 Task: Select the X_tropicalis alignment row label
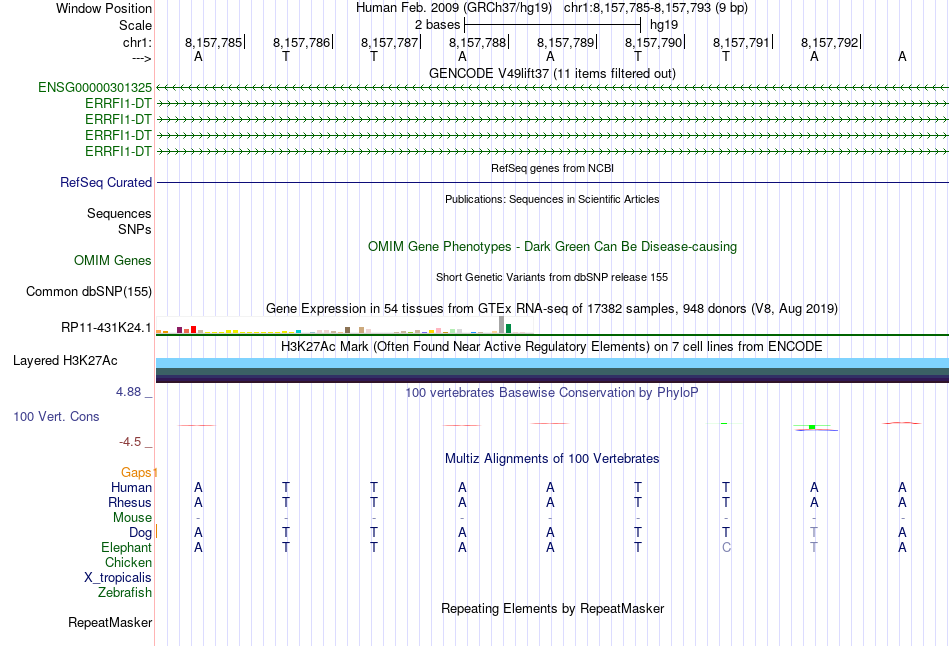click(118, 578)
